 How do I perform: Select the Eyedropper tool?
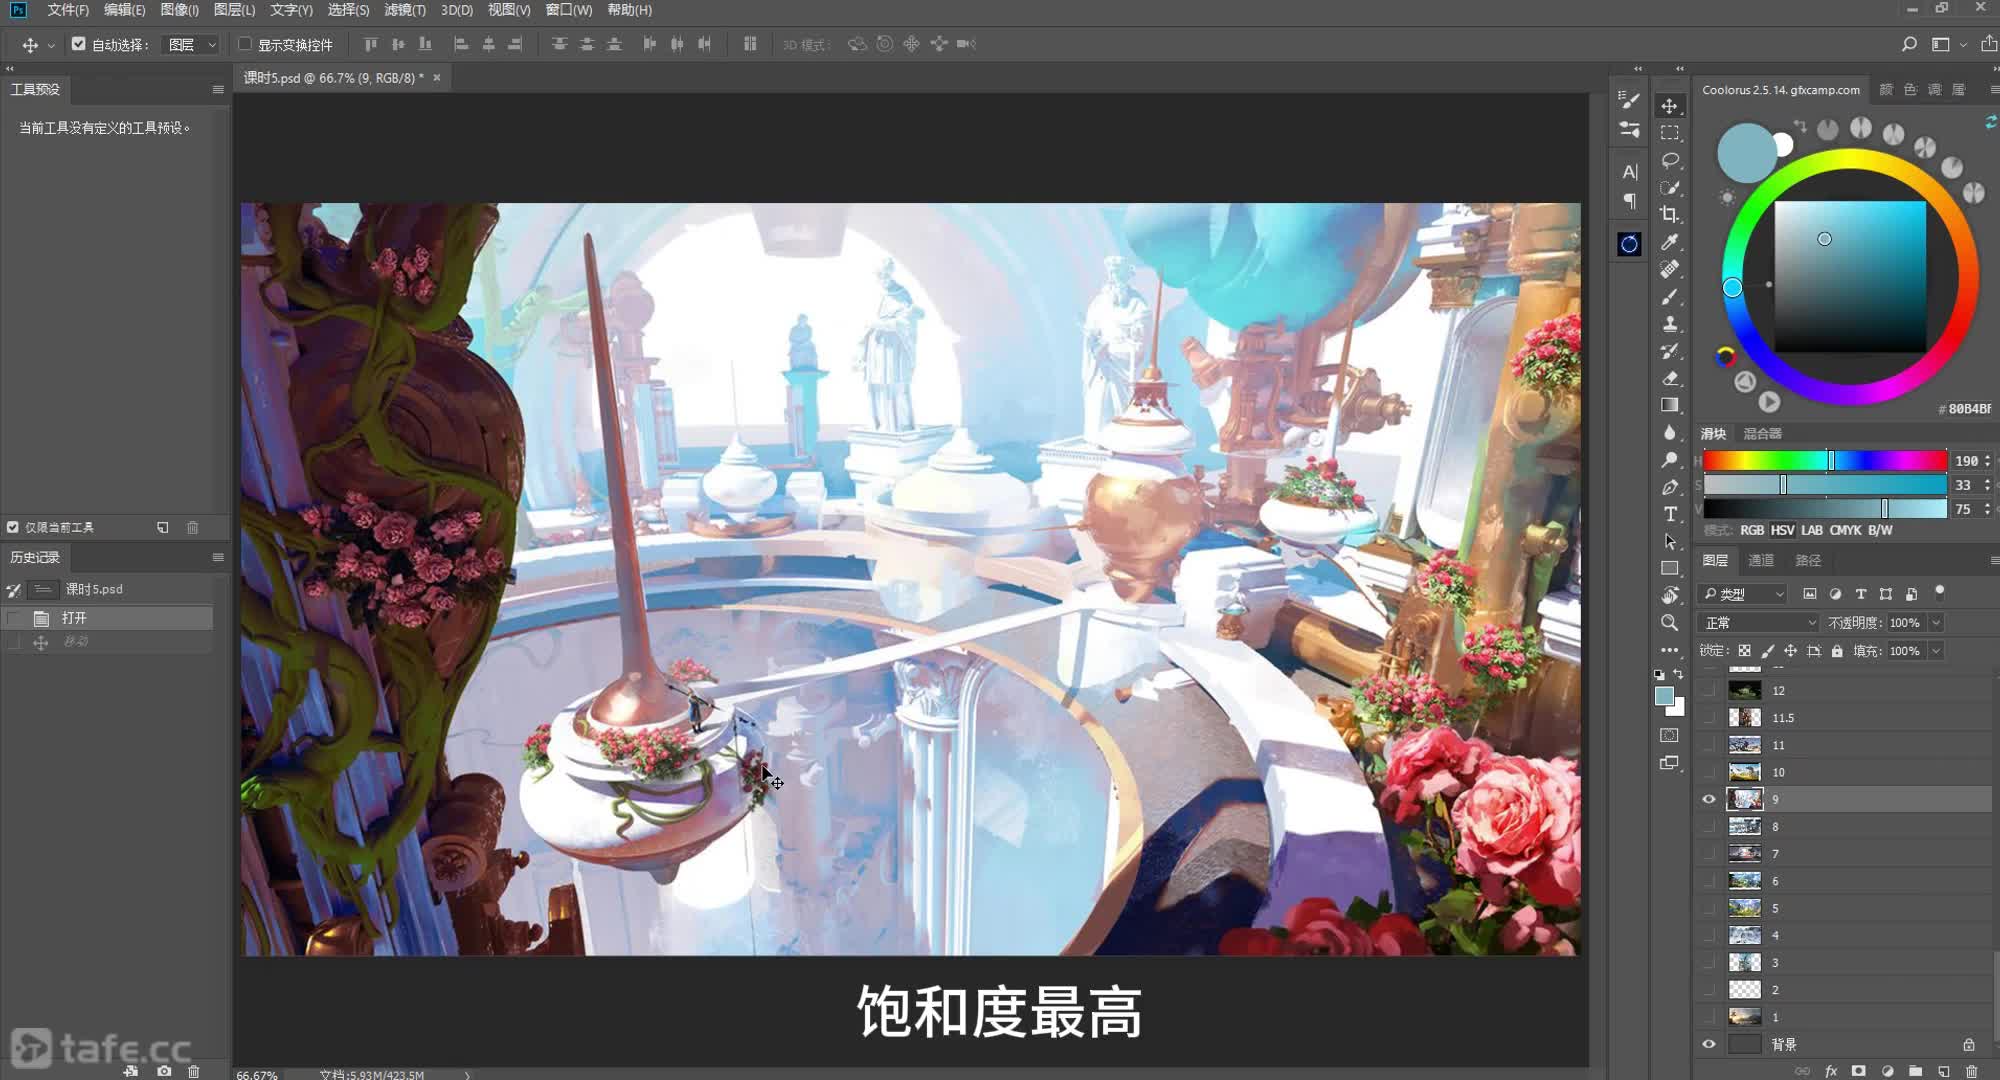click(x=1669, y=242)
